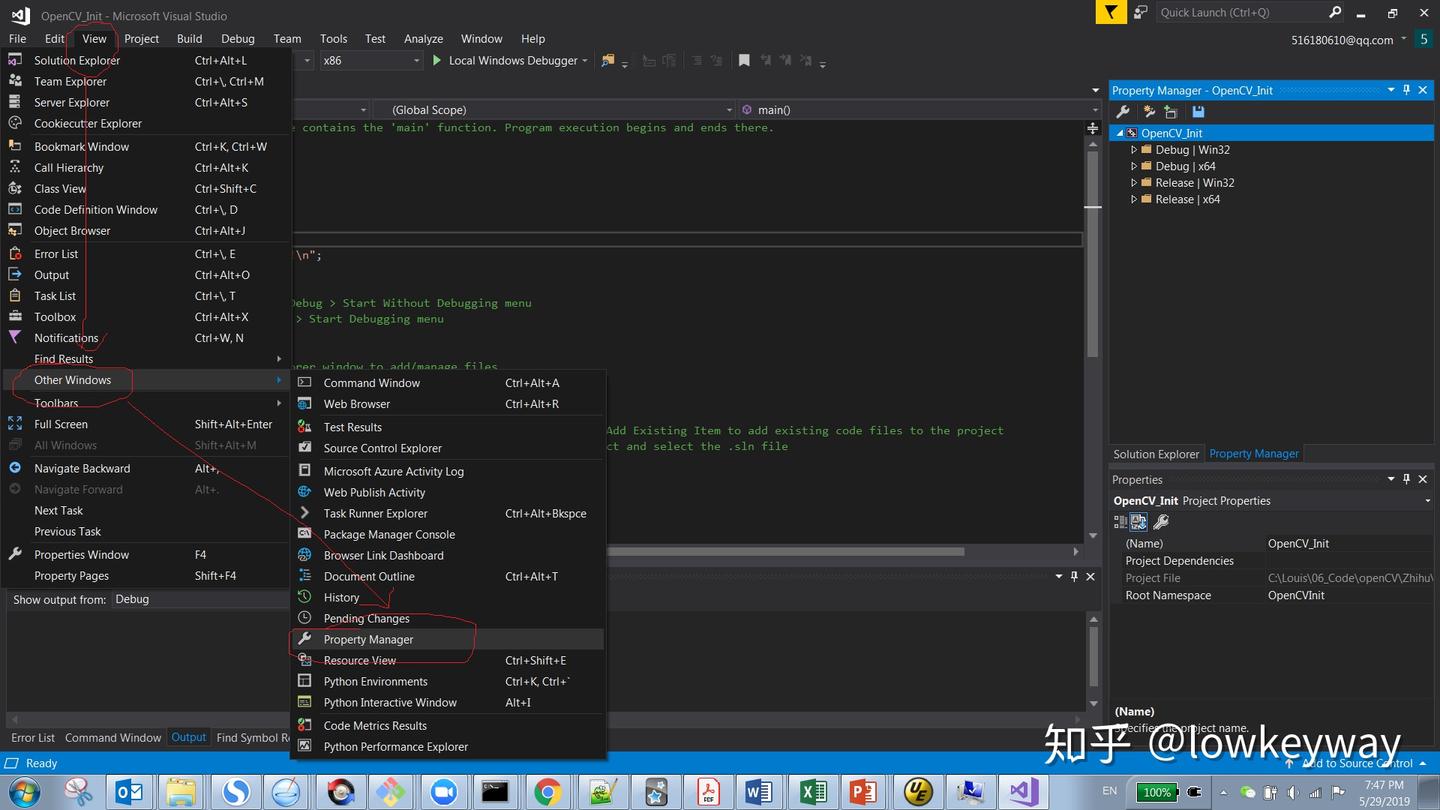Open the x86 platform dropdown
Viewport: 1440px width, 810px height.
371,61
